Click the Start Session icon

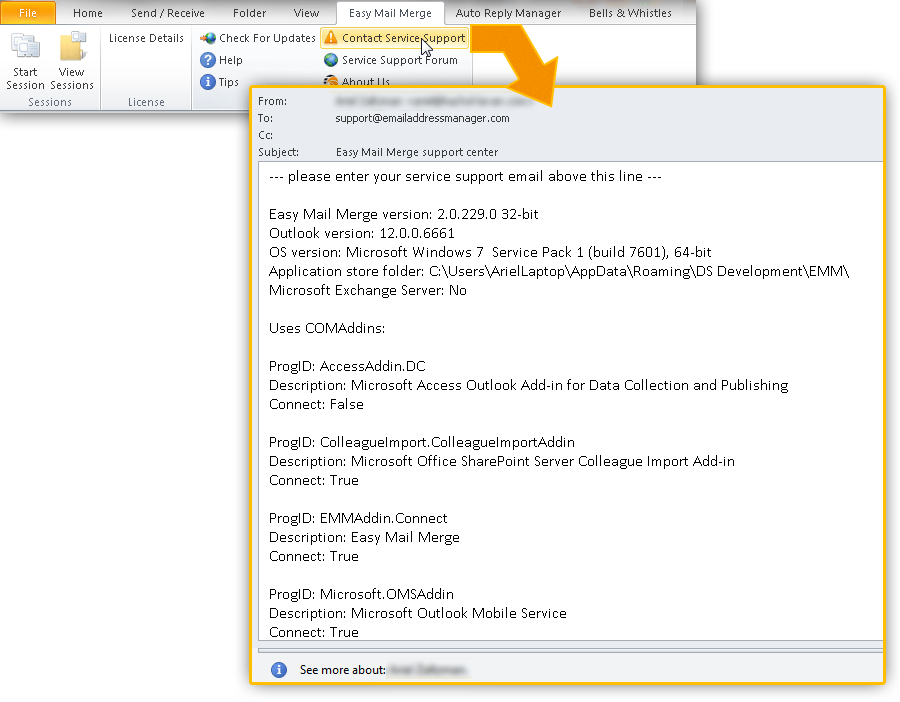(25, 47)
